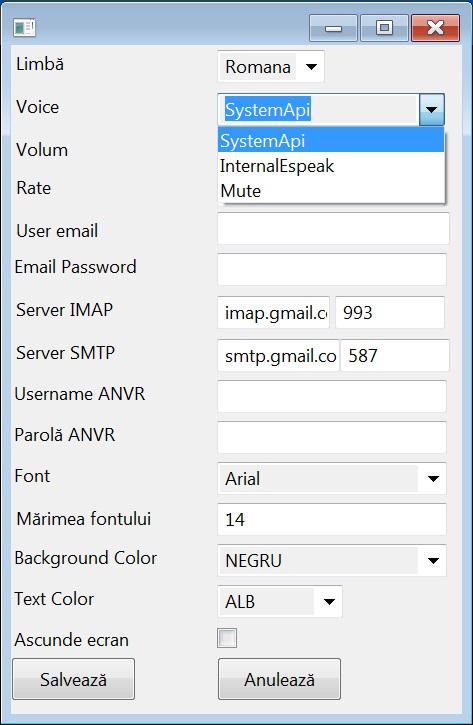Open Text Color ALB dropdown
Image resolution: width=473 pixels, height=725 pixels.
click(280, 601)
